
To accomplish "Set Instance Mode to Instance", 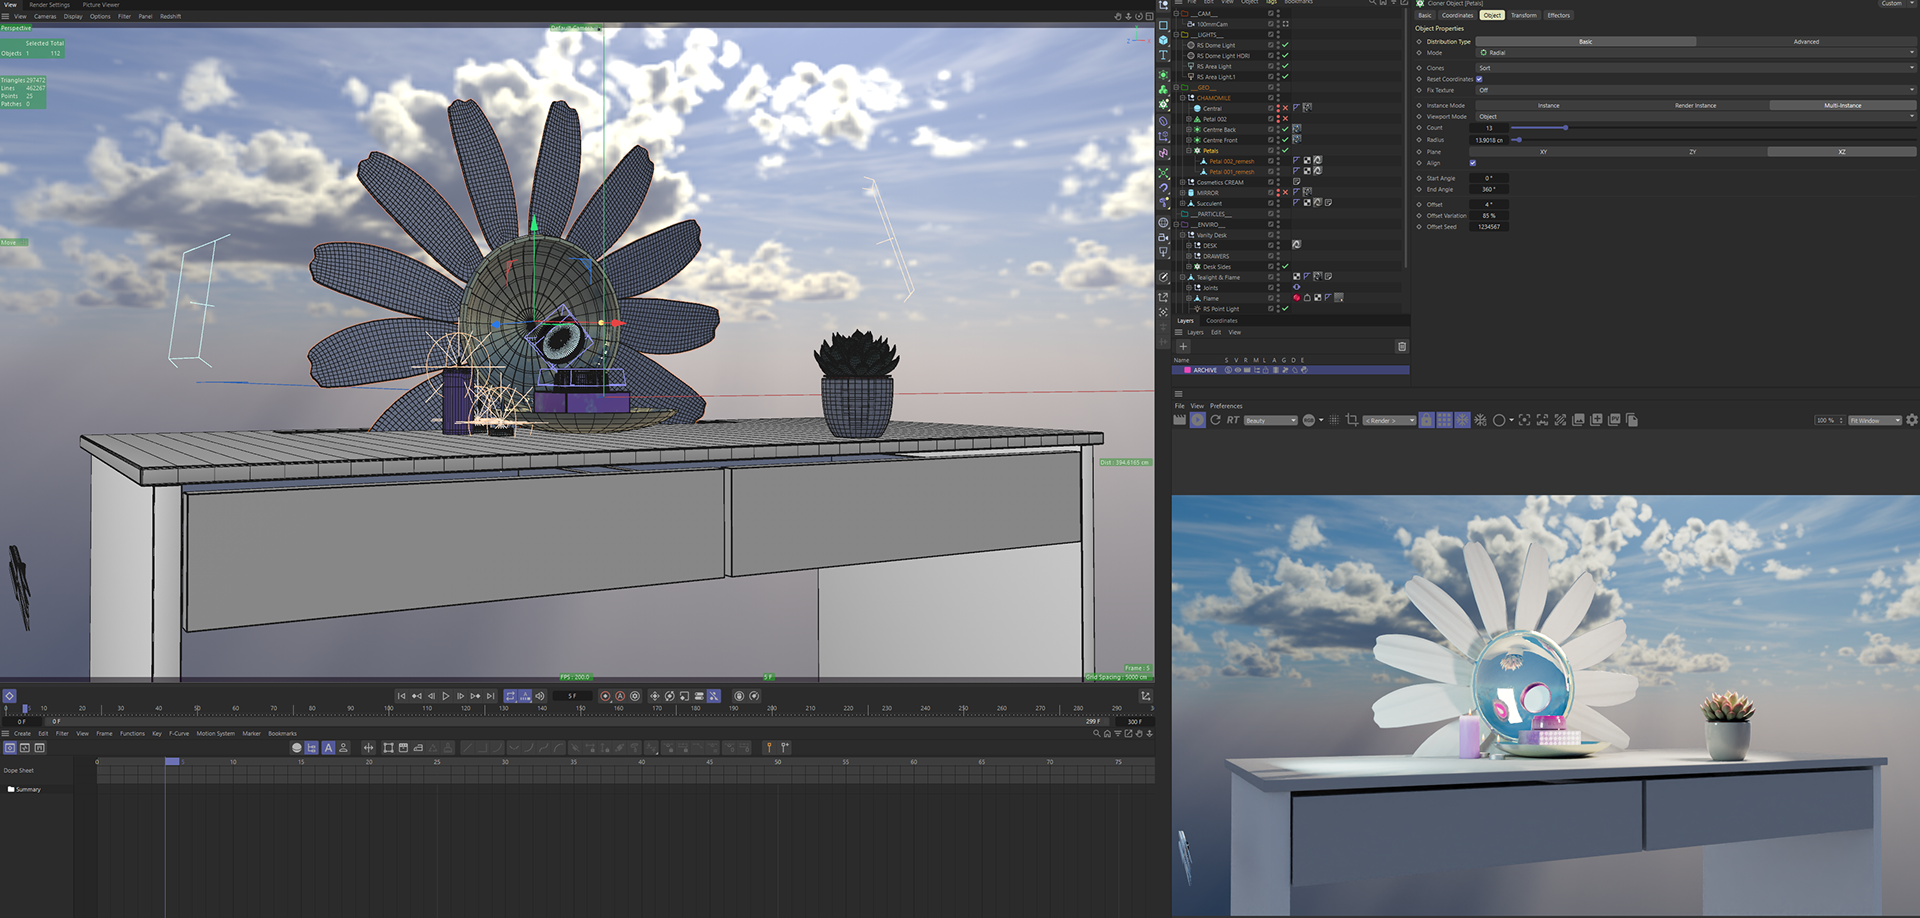I will coord(1548,105).
